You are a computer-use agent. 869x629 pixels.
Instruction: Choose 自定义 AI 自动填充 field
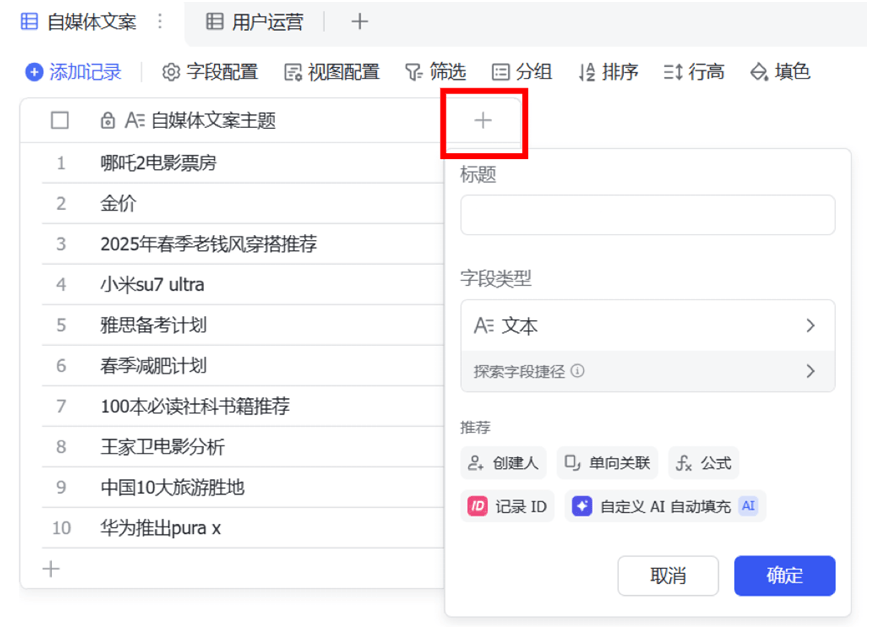tap(665, 506)
